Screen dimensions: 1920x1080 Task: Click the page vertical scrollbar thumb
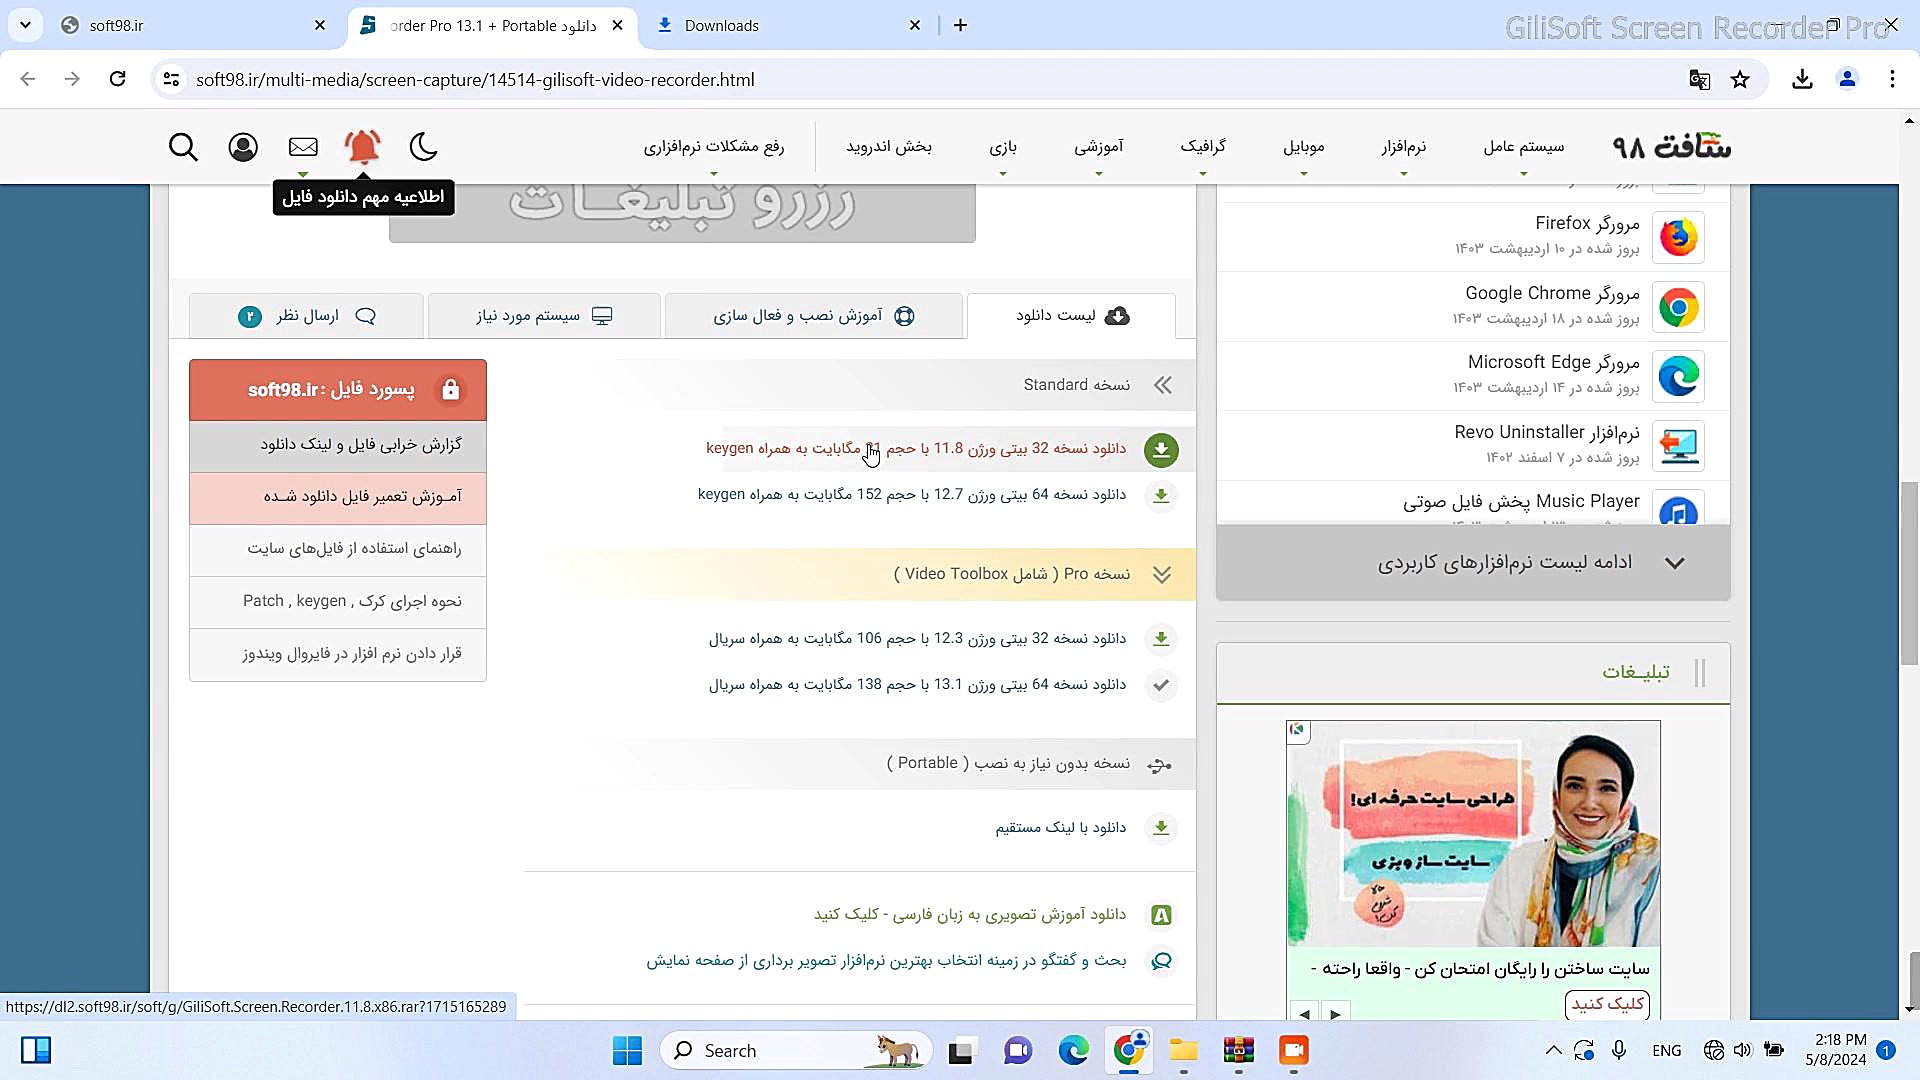[1910, 572]
